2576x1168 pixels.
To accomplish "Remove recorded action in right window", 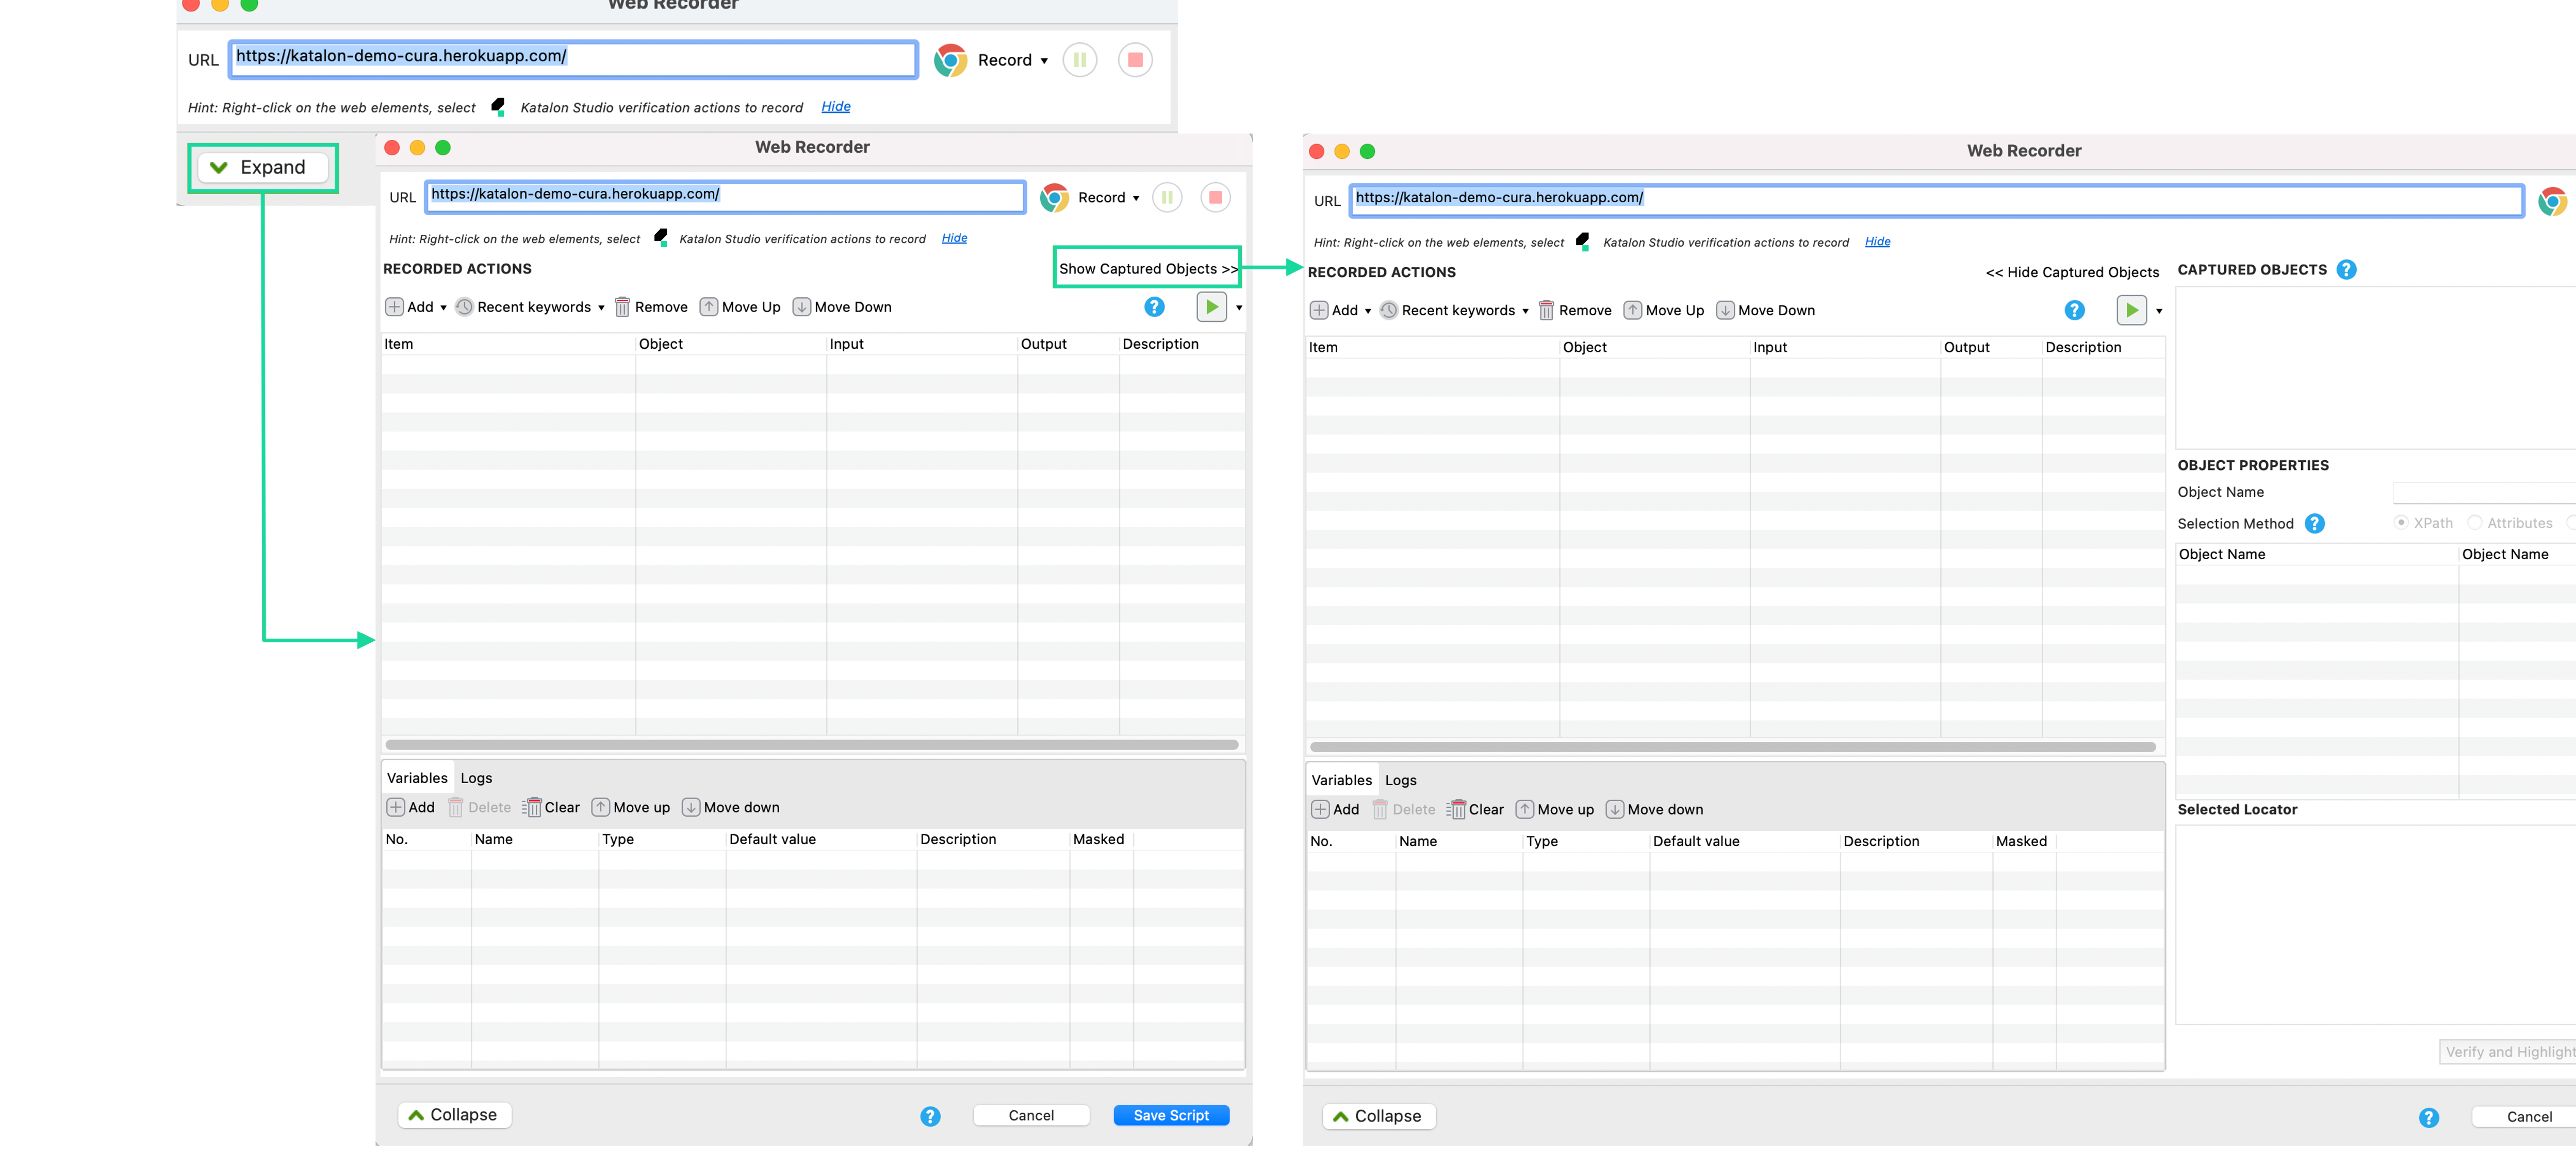I will pos(1575,310).
